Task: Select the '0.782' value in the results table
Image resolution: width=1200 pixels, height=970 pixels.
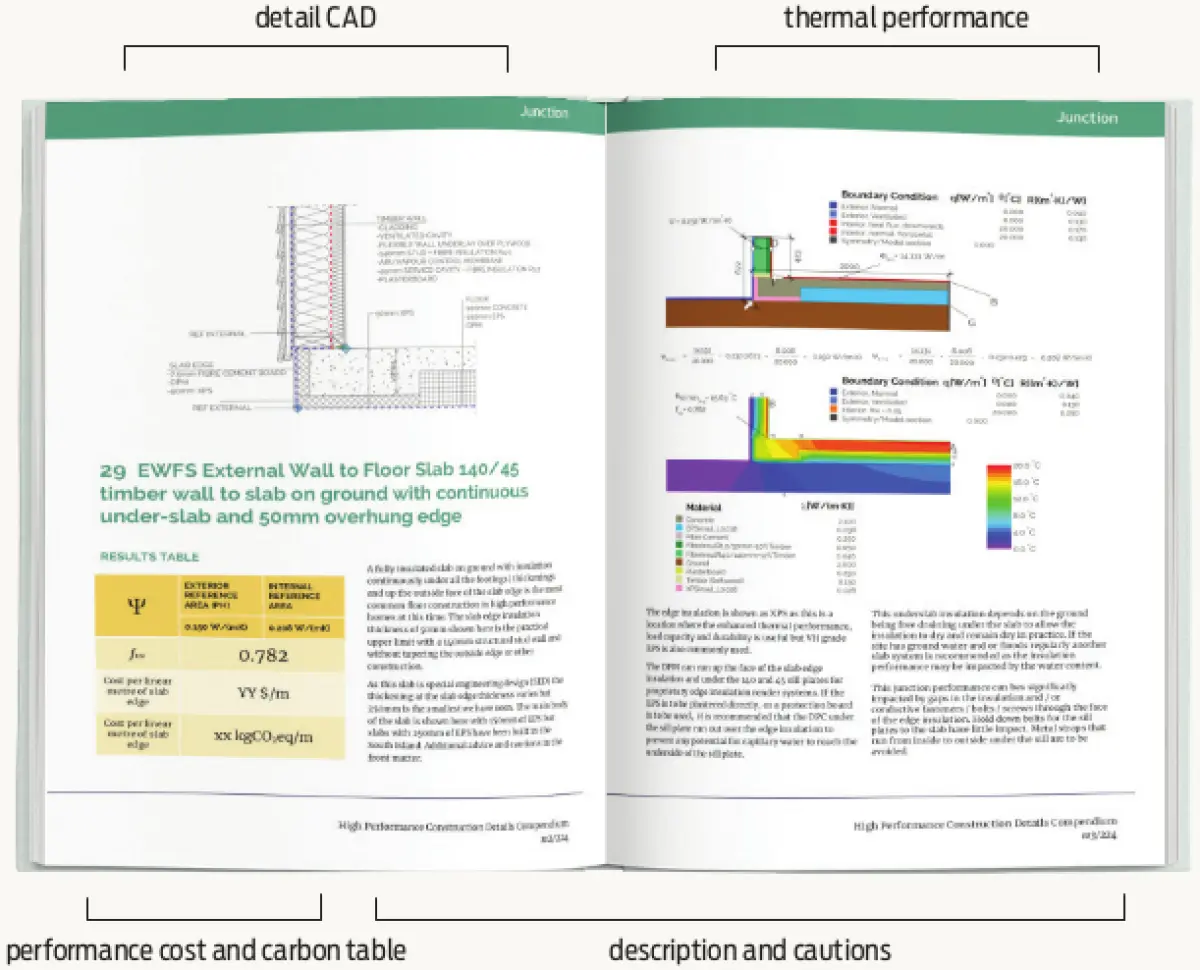Action: pos(264,656)
